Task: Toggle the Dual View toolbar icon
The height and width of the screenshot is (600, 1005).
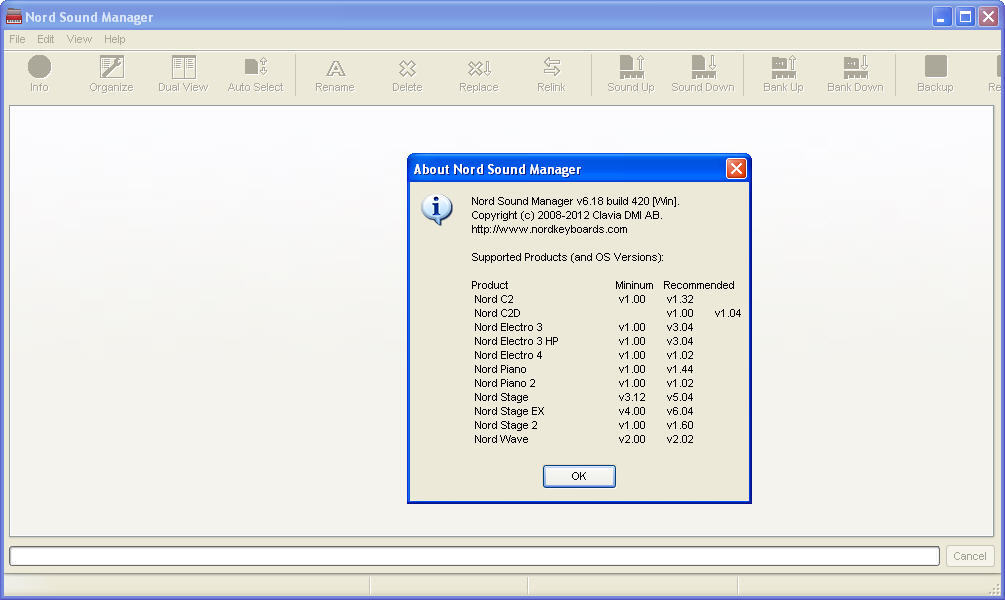Action: point(183,68)
